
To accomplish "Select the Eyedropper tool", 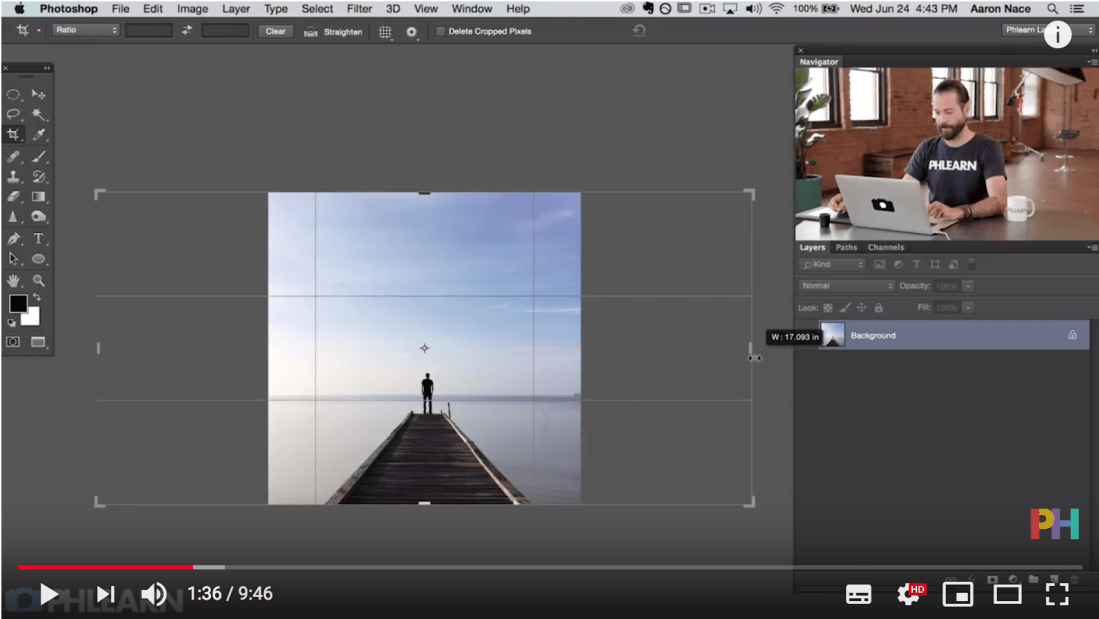I will pyautogui.click(x=39, y=134).
